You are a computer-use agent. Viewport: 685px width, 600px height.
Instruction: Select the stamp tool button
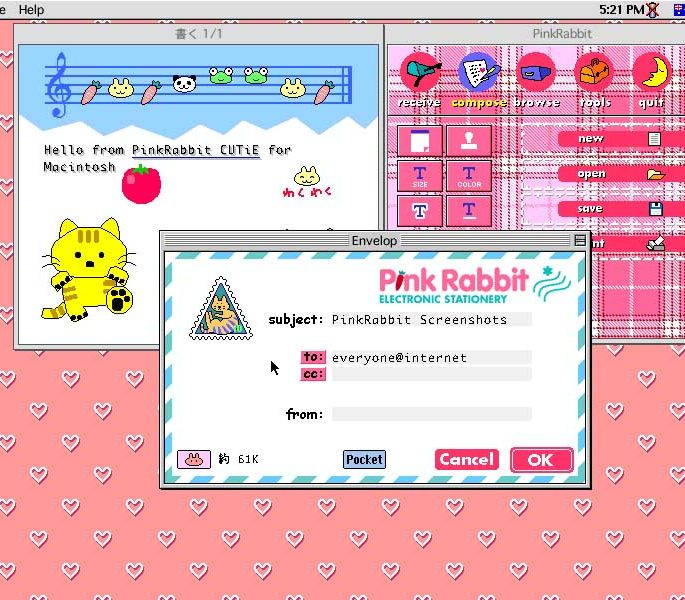(469, 141)
